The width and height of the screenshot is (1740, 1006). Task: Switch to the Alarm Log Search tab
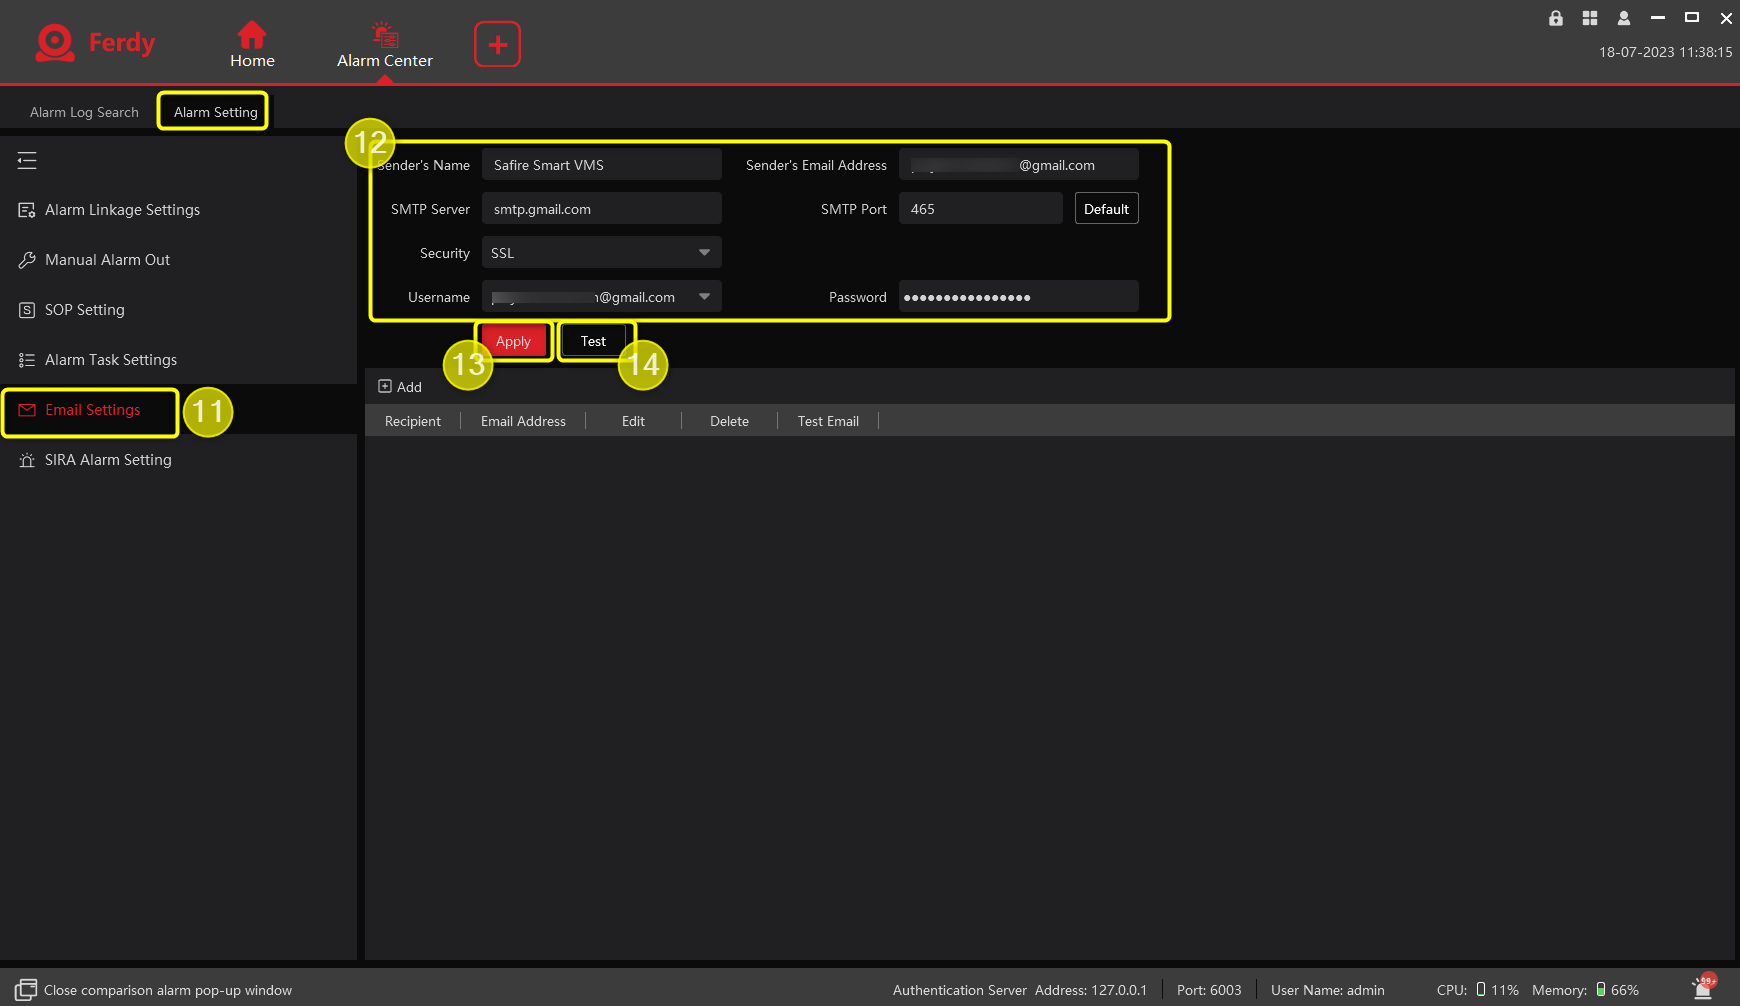[84, 112]
